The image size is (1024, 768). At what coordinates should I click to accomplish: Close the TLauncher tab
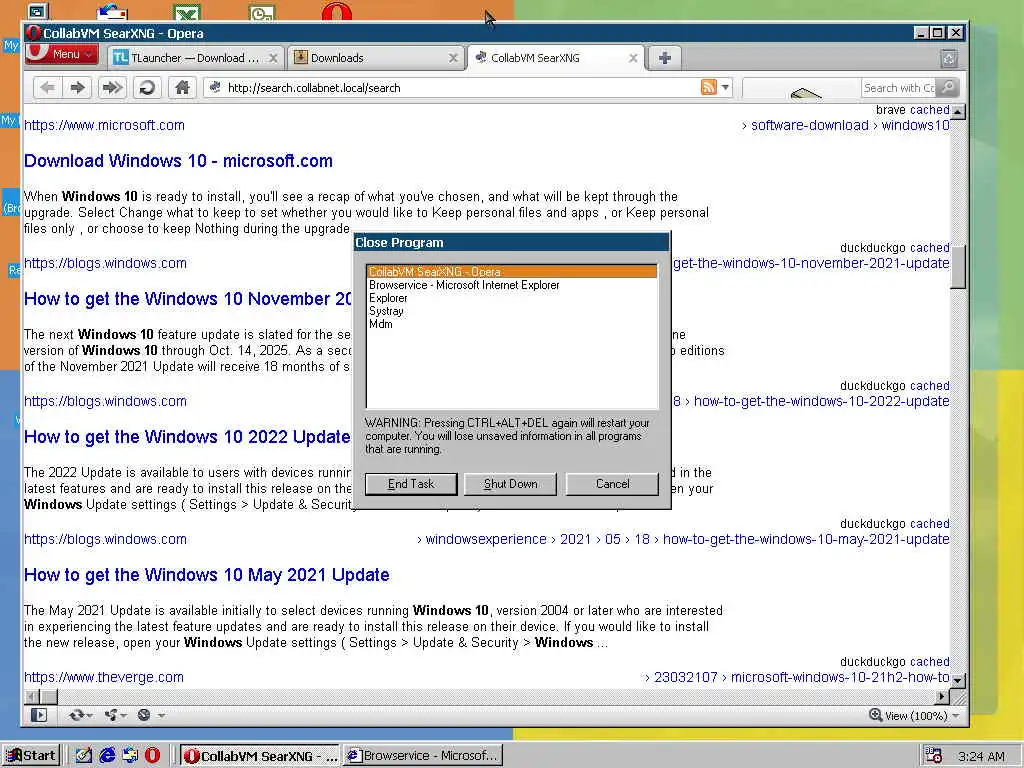273,58
